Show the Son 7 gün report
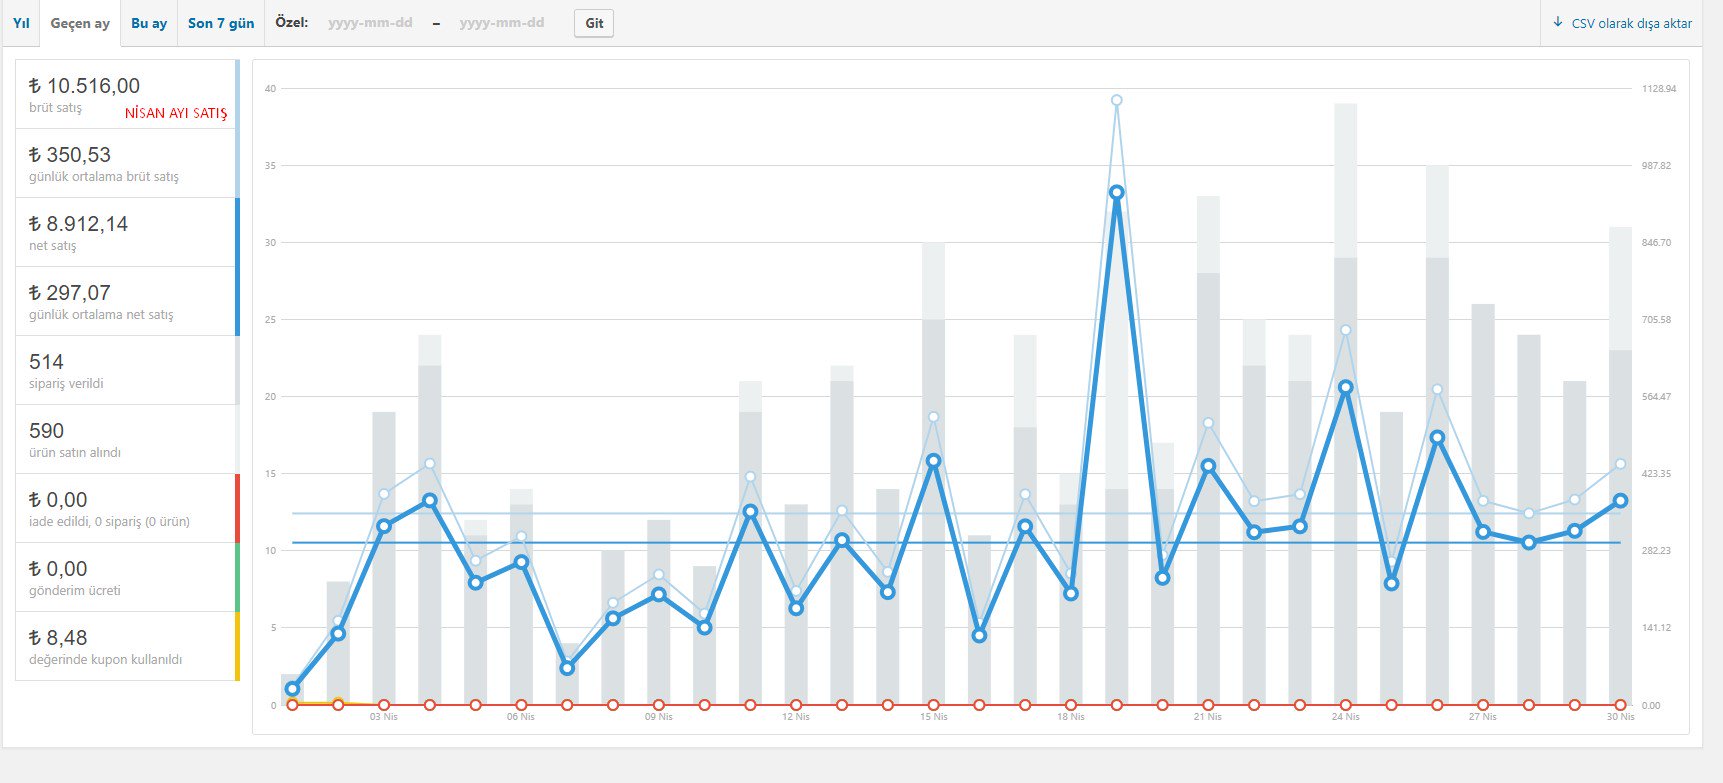The width and height of the screenshot is (1723, 783). click(x=221, y=23)
